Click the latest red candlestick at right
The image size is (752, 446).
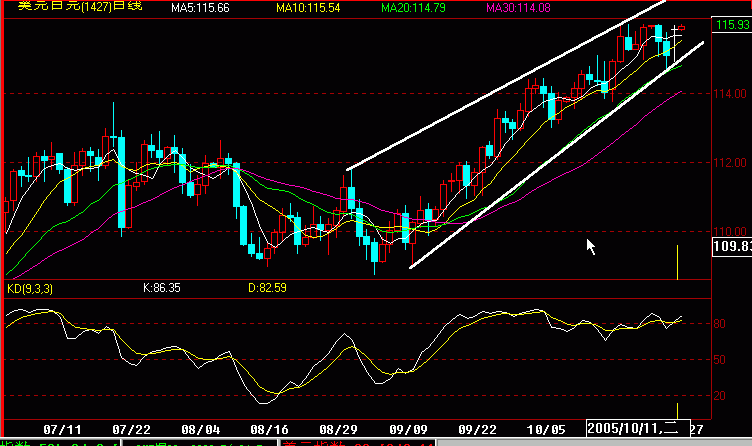pyautogui.click(x=682, y=28)
